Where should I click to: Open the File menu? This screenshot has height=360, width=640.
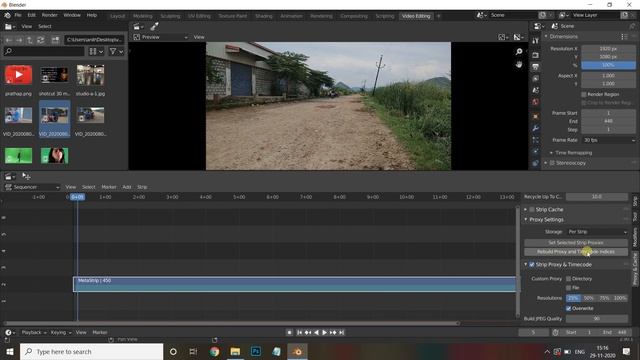(x=18, y=15)
